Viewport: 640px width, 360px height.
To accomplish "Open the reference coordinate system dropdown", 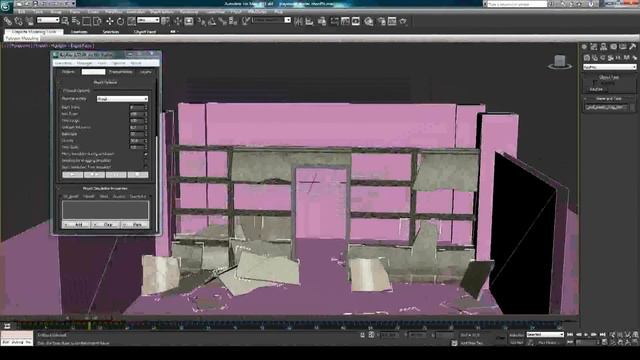I will 148,20.
